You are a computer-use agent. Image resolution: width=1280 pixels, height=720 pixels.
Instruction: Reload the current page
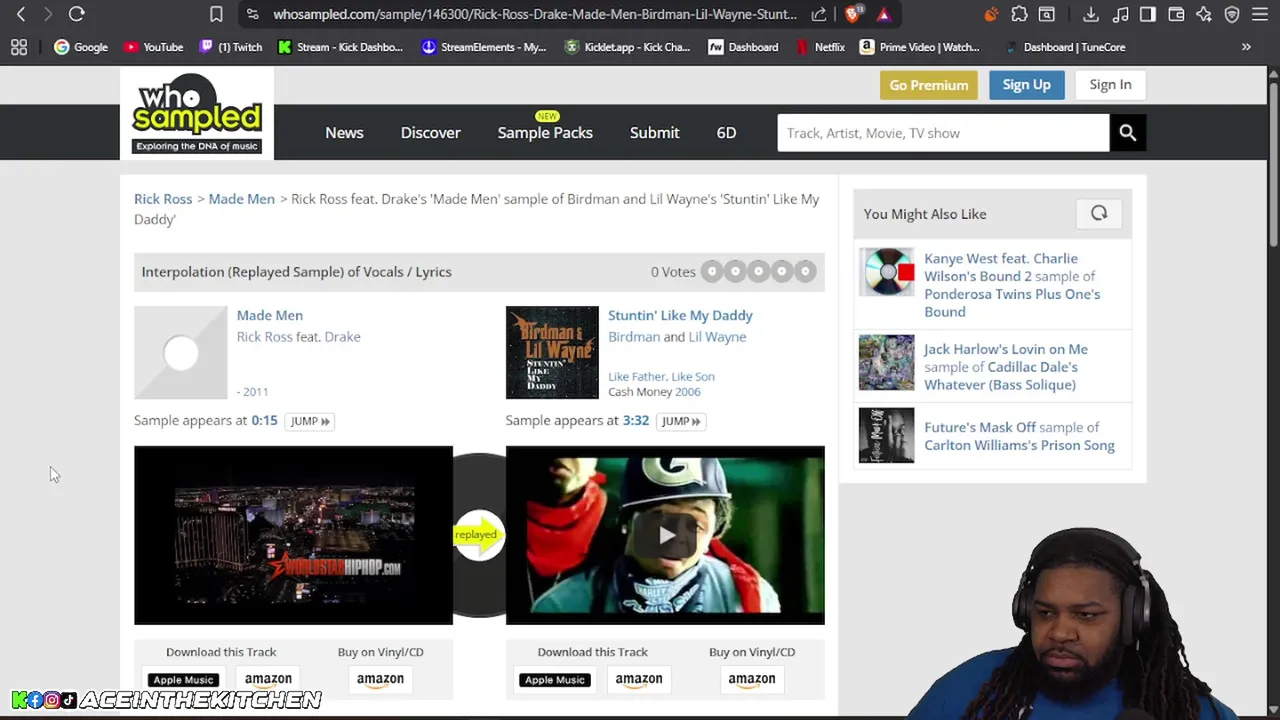[76, 14]
